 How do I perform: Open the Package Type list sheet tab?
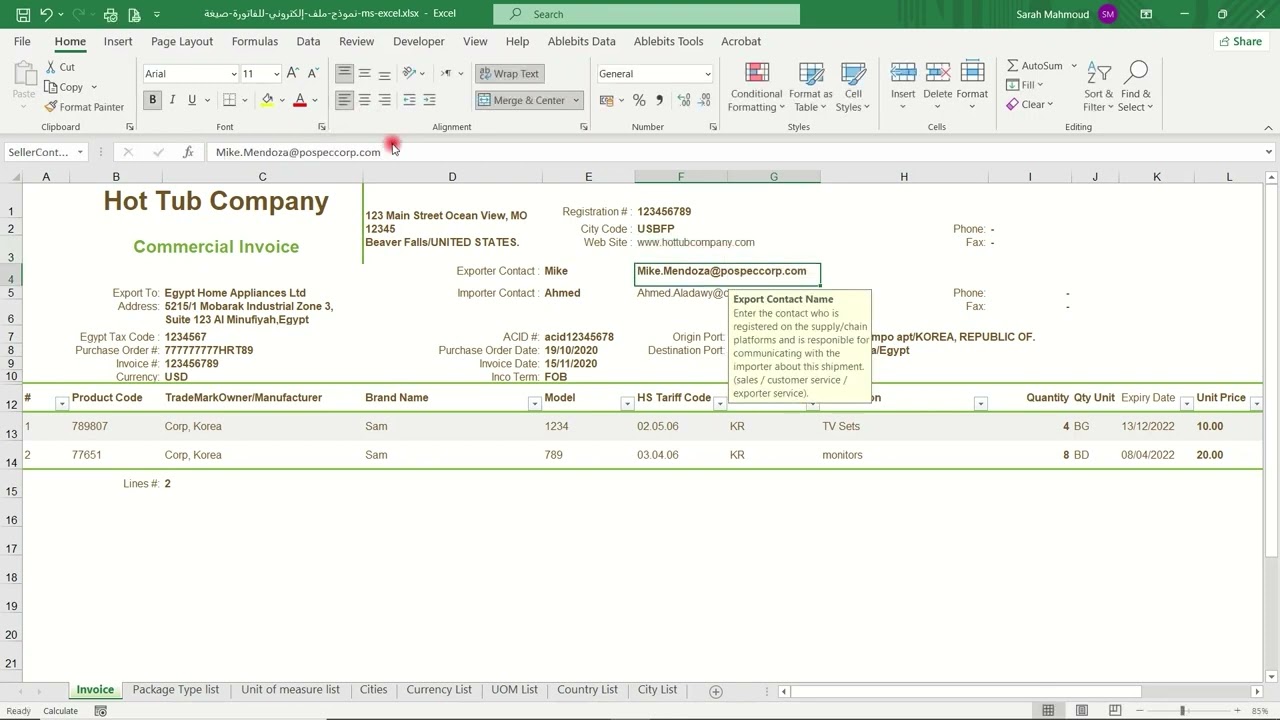click(x=176, y=690)
